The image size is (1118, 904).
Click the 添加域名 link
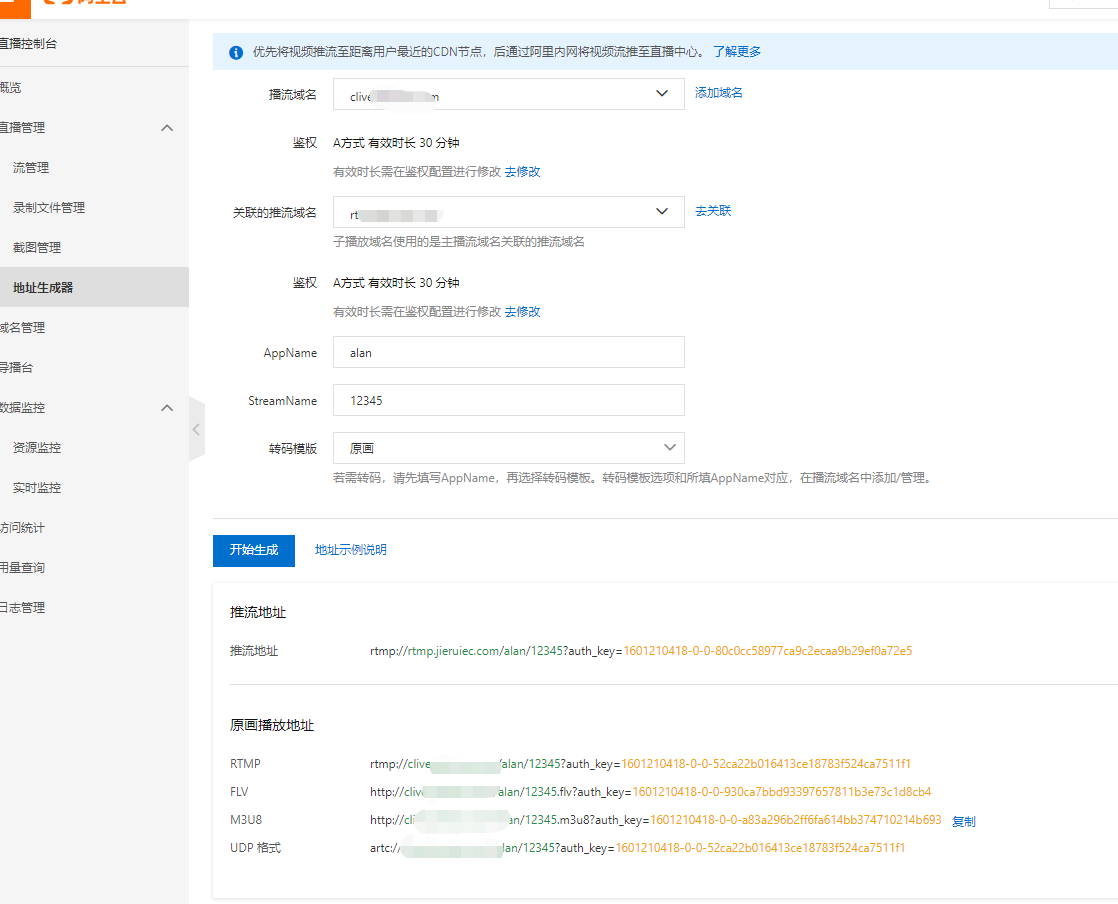tap(718, 93)
